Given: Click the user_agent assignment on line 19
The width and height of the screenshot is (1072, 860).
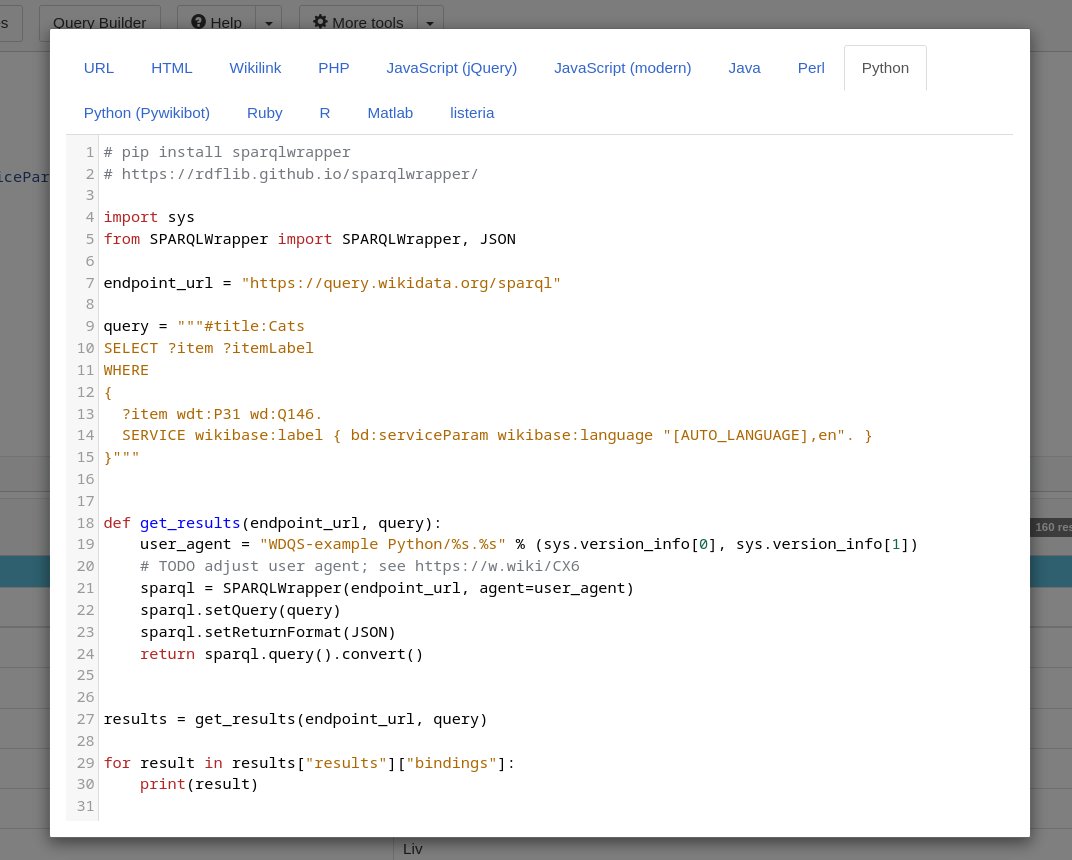Looking at the screenshot, I should [529, 544].
